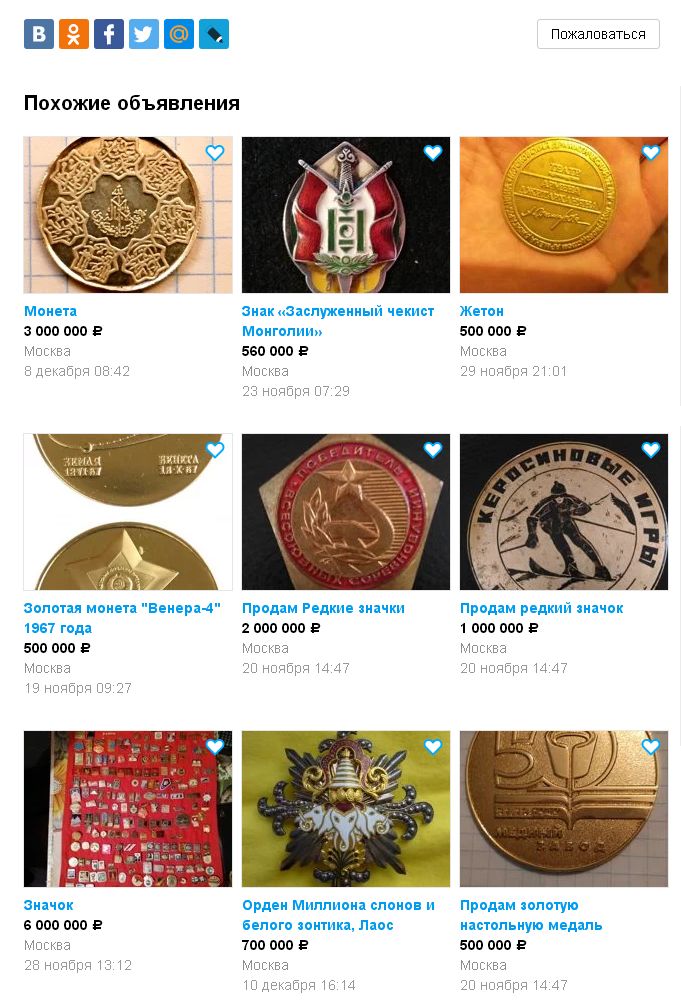681x1008 pixels.
Task: Open Золотая монета "Венера-4" listing link
Action: (x=122, y=618)
